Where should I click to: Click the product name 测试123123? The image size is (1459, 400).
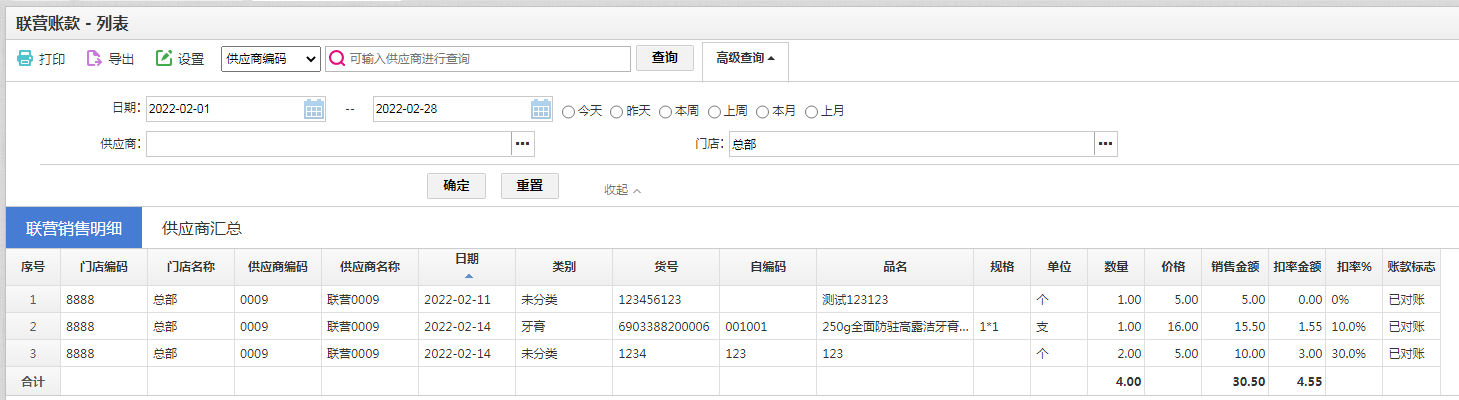pos(855,299)
